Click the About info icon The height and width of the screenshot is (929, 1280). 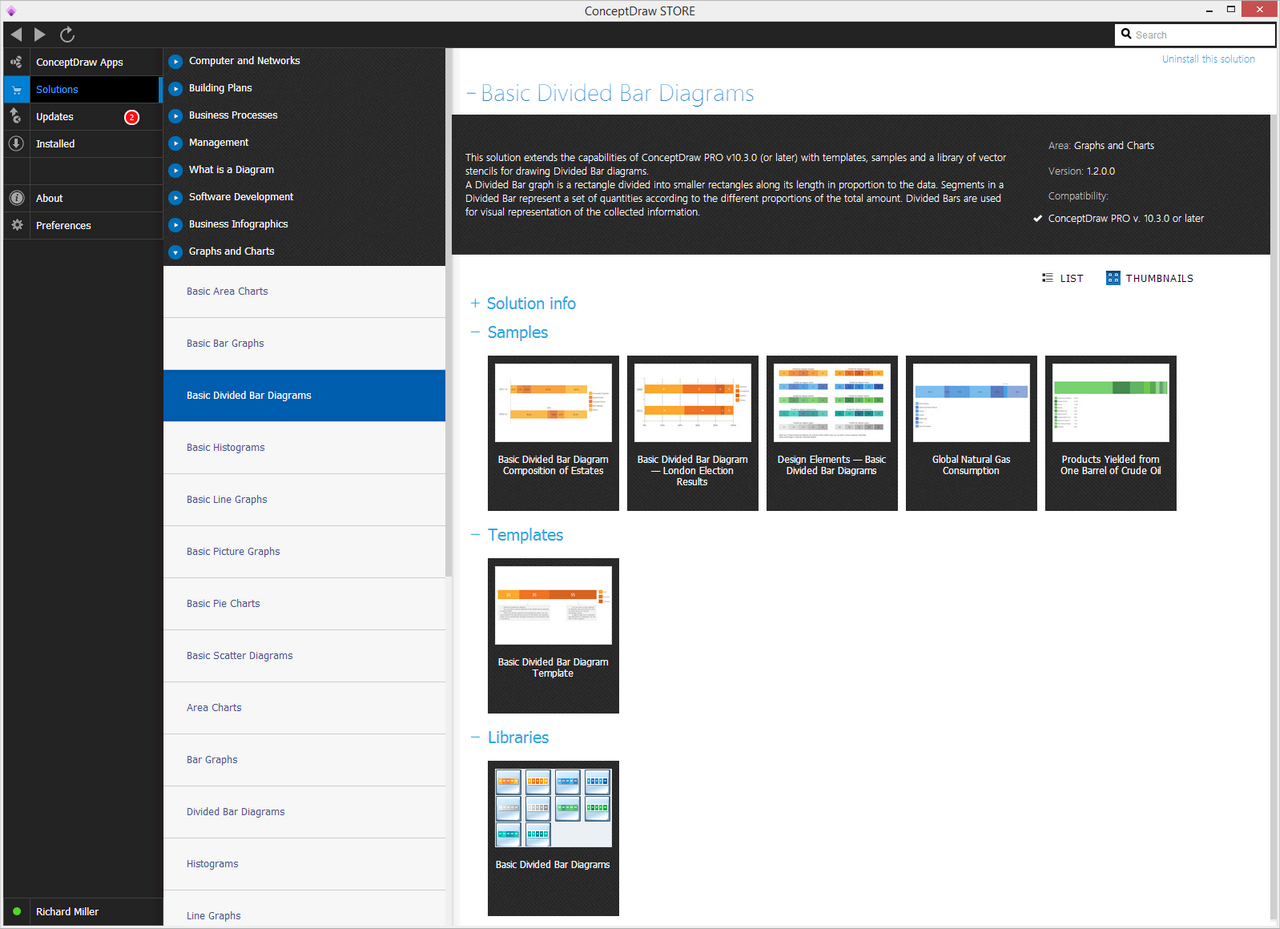pyautogui.click(x=16, y=198)
